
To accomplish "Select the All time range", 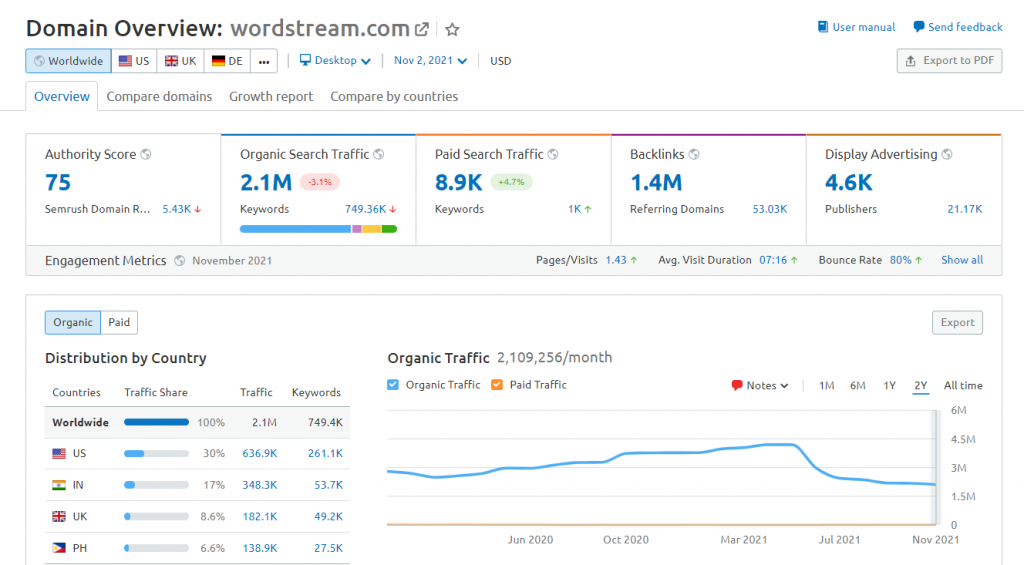I will [963, 385].
